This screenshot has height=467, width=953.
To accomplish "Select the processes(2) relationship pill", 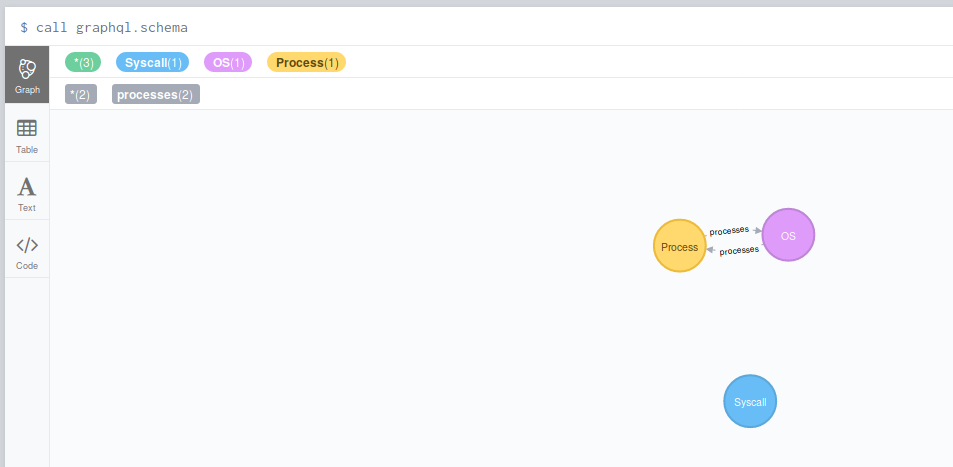I will coord(156,94).
